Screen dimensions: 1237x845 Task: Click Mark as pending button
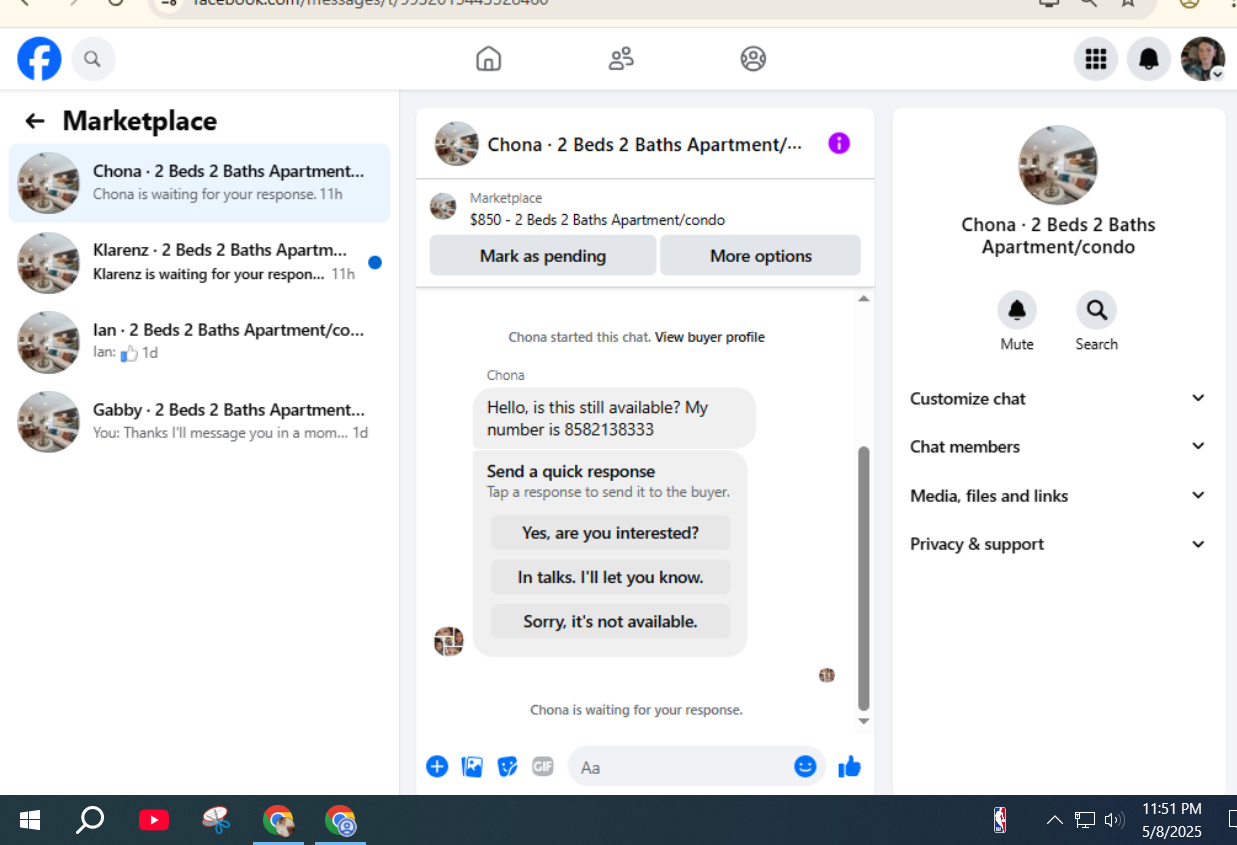pos(543,256)
